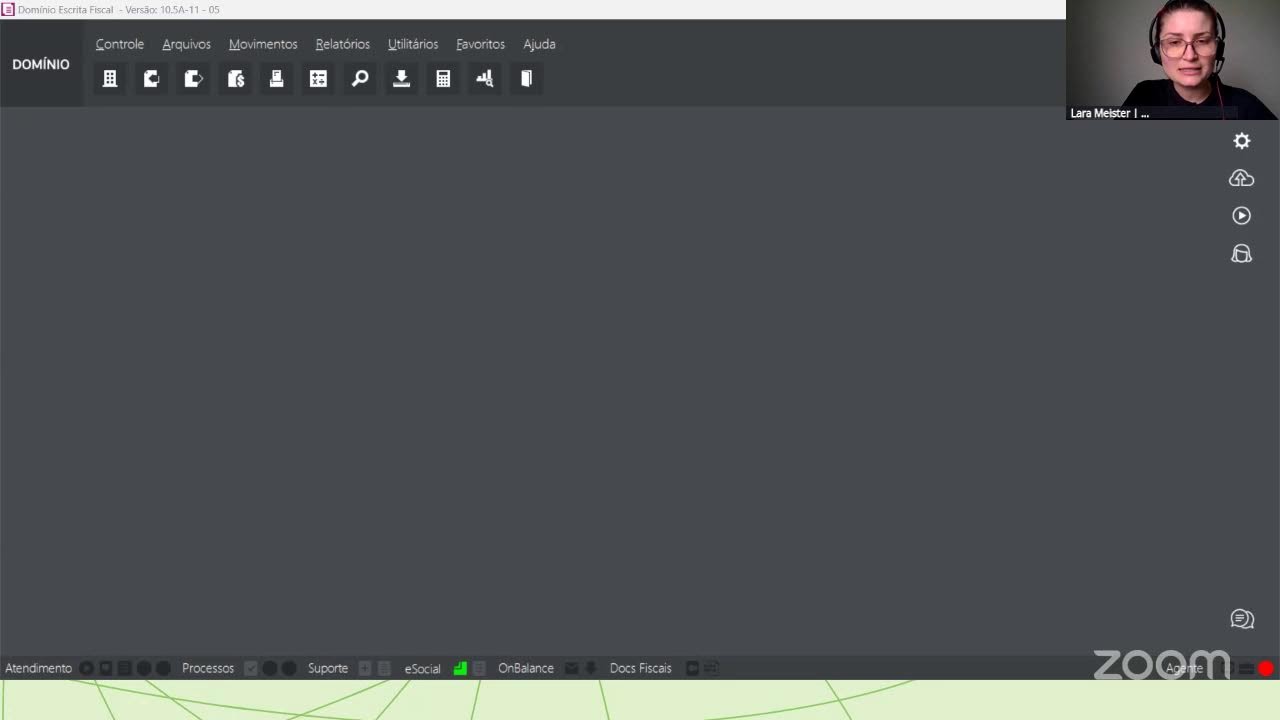This screenshot has height=720, width=1280.
Task: Open the Ajuda menu
Action: tap(539, 44)
